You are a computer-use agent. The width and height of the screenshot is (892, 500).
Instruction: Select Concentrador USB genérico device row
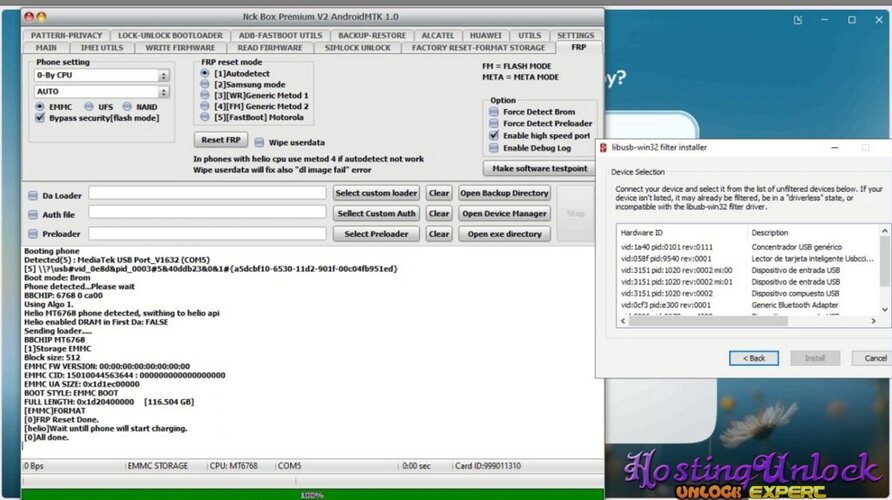(x=749, y=247)
